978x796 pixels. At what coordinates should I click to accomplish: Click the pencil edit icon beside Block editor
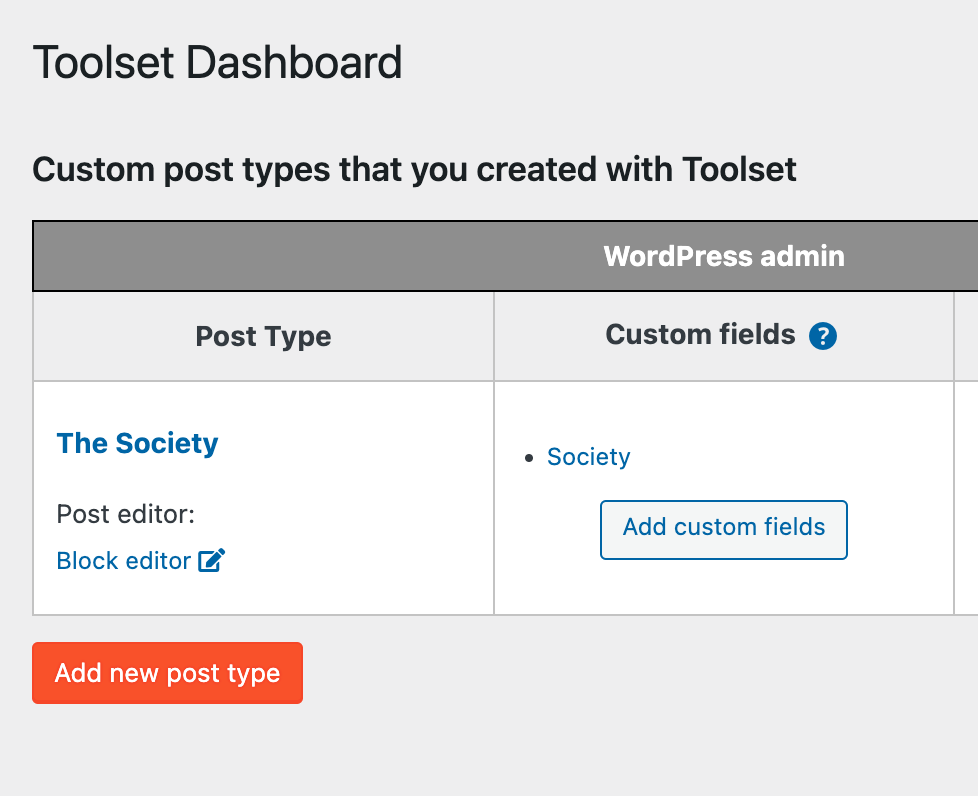211,560
